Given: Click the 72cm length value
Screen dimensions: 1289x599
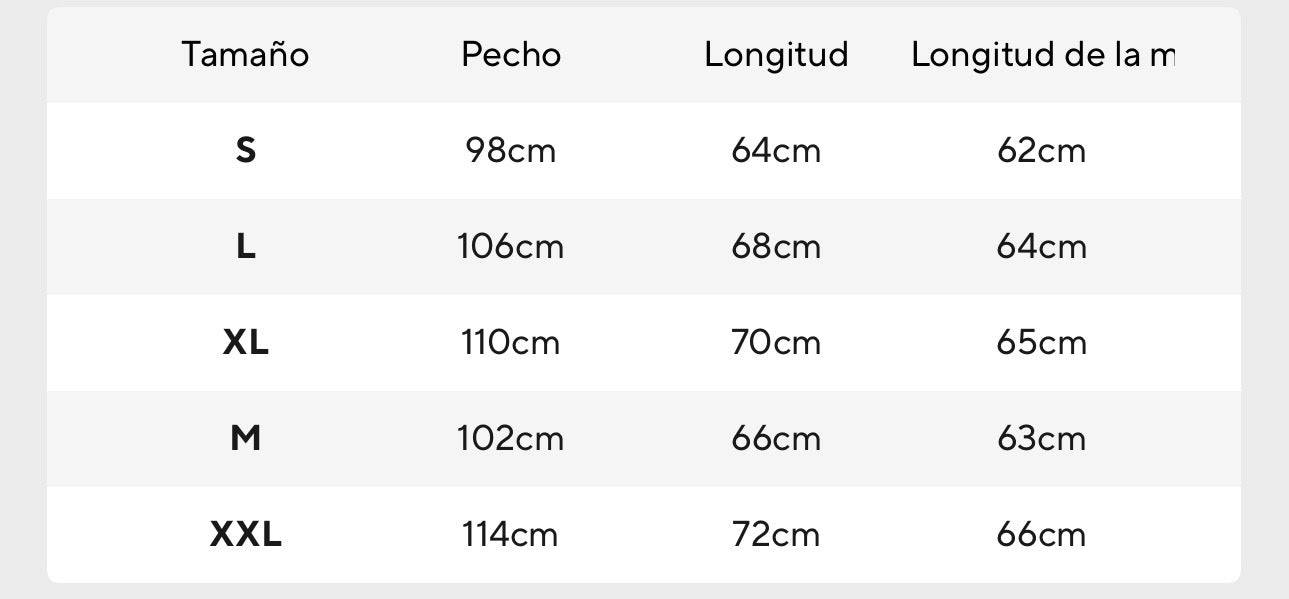Looking at the screenshot, I should [776, 535].
